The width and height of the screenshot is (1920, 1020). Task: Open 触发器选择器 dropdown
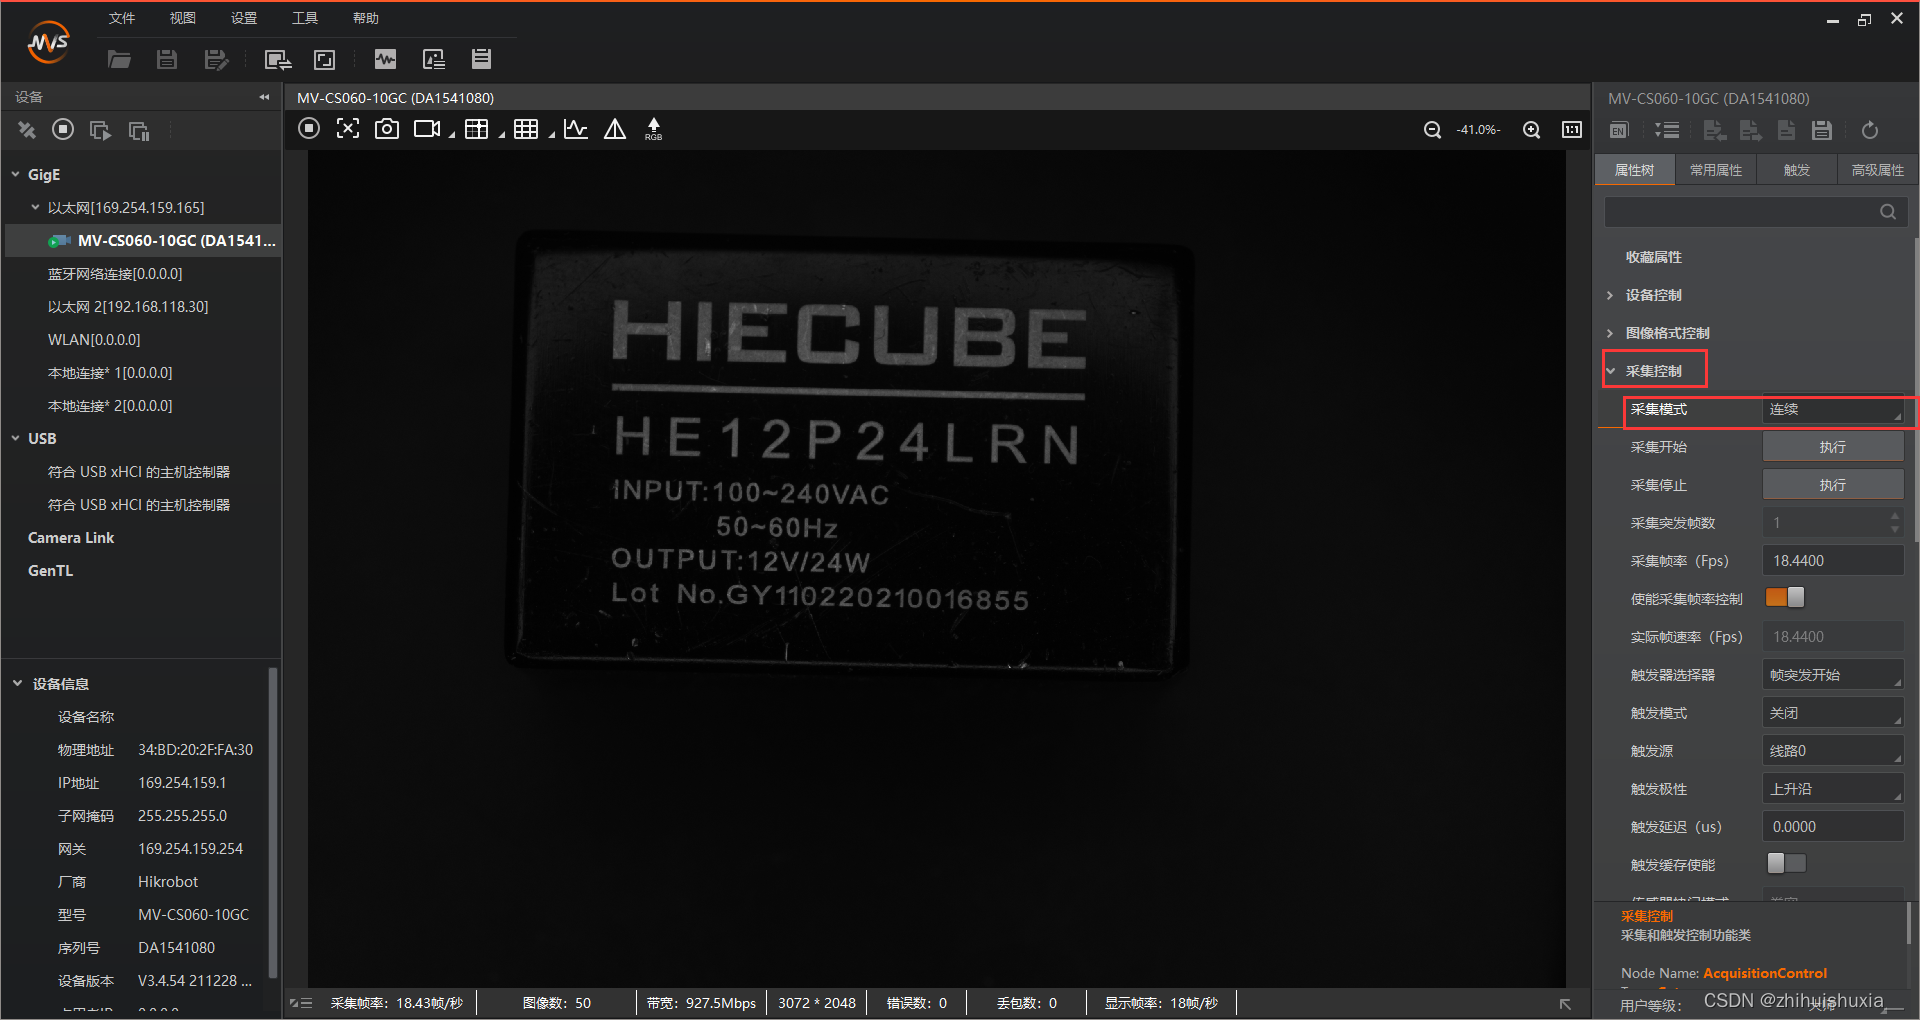pos(1833,675)
